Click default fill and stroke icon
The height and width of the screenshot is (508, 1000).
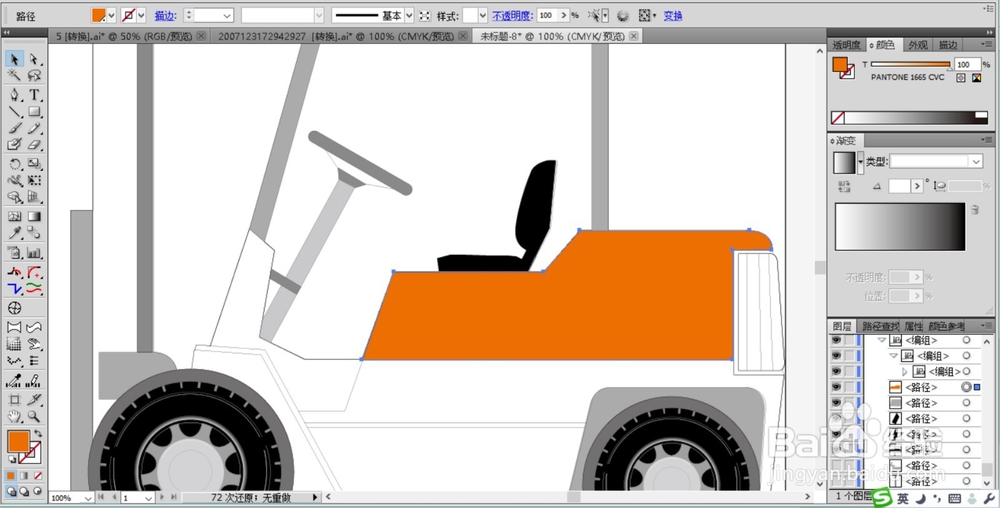click(x=11, y=459)
